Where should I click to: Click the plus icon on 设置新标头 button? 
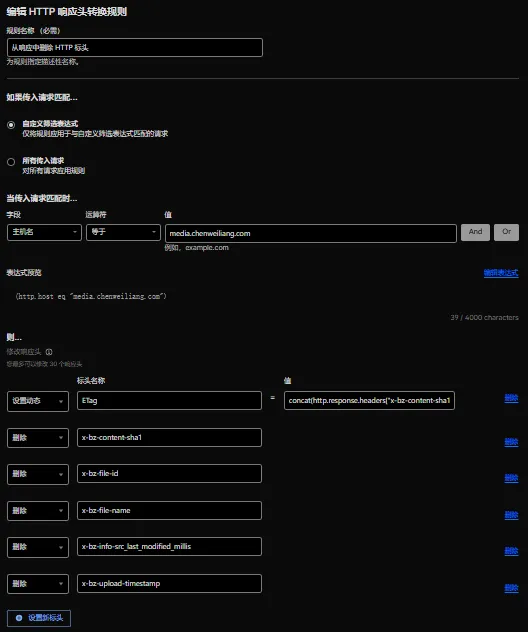[19, 617]
